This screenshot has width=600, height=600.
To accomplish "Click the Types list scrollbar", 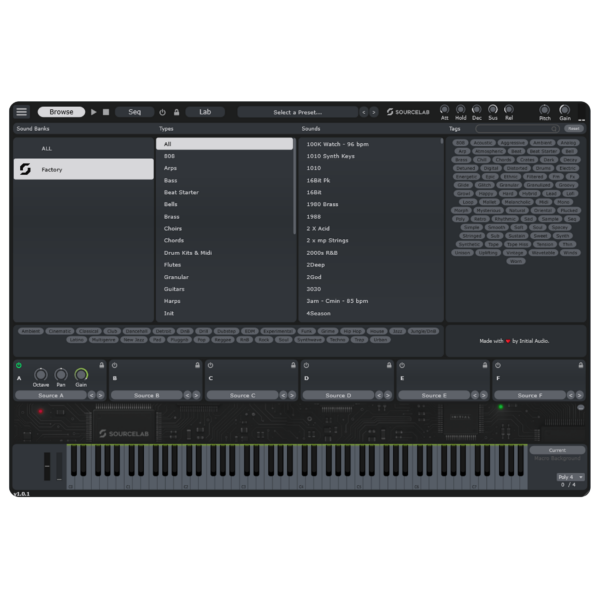I will (294, 187).
